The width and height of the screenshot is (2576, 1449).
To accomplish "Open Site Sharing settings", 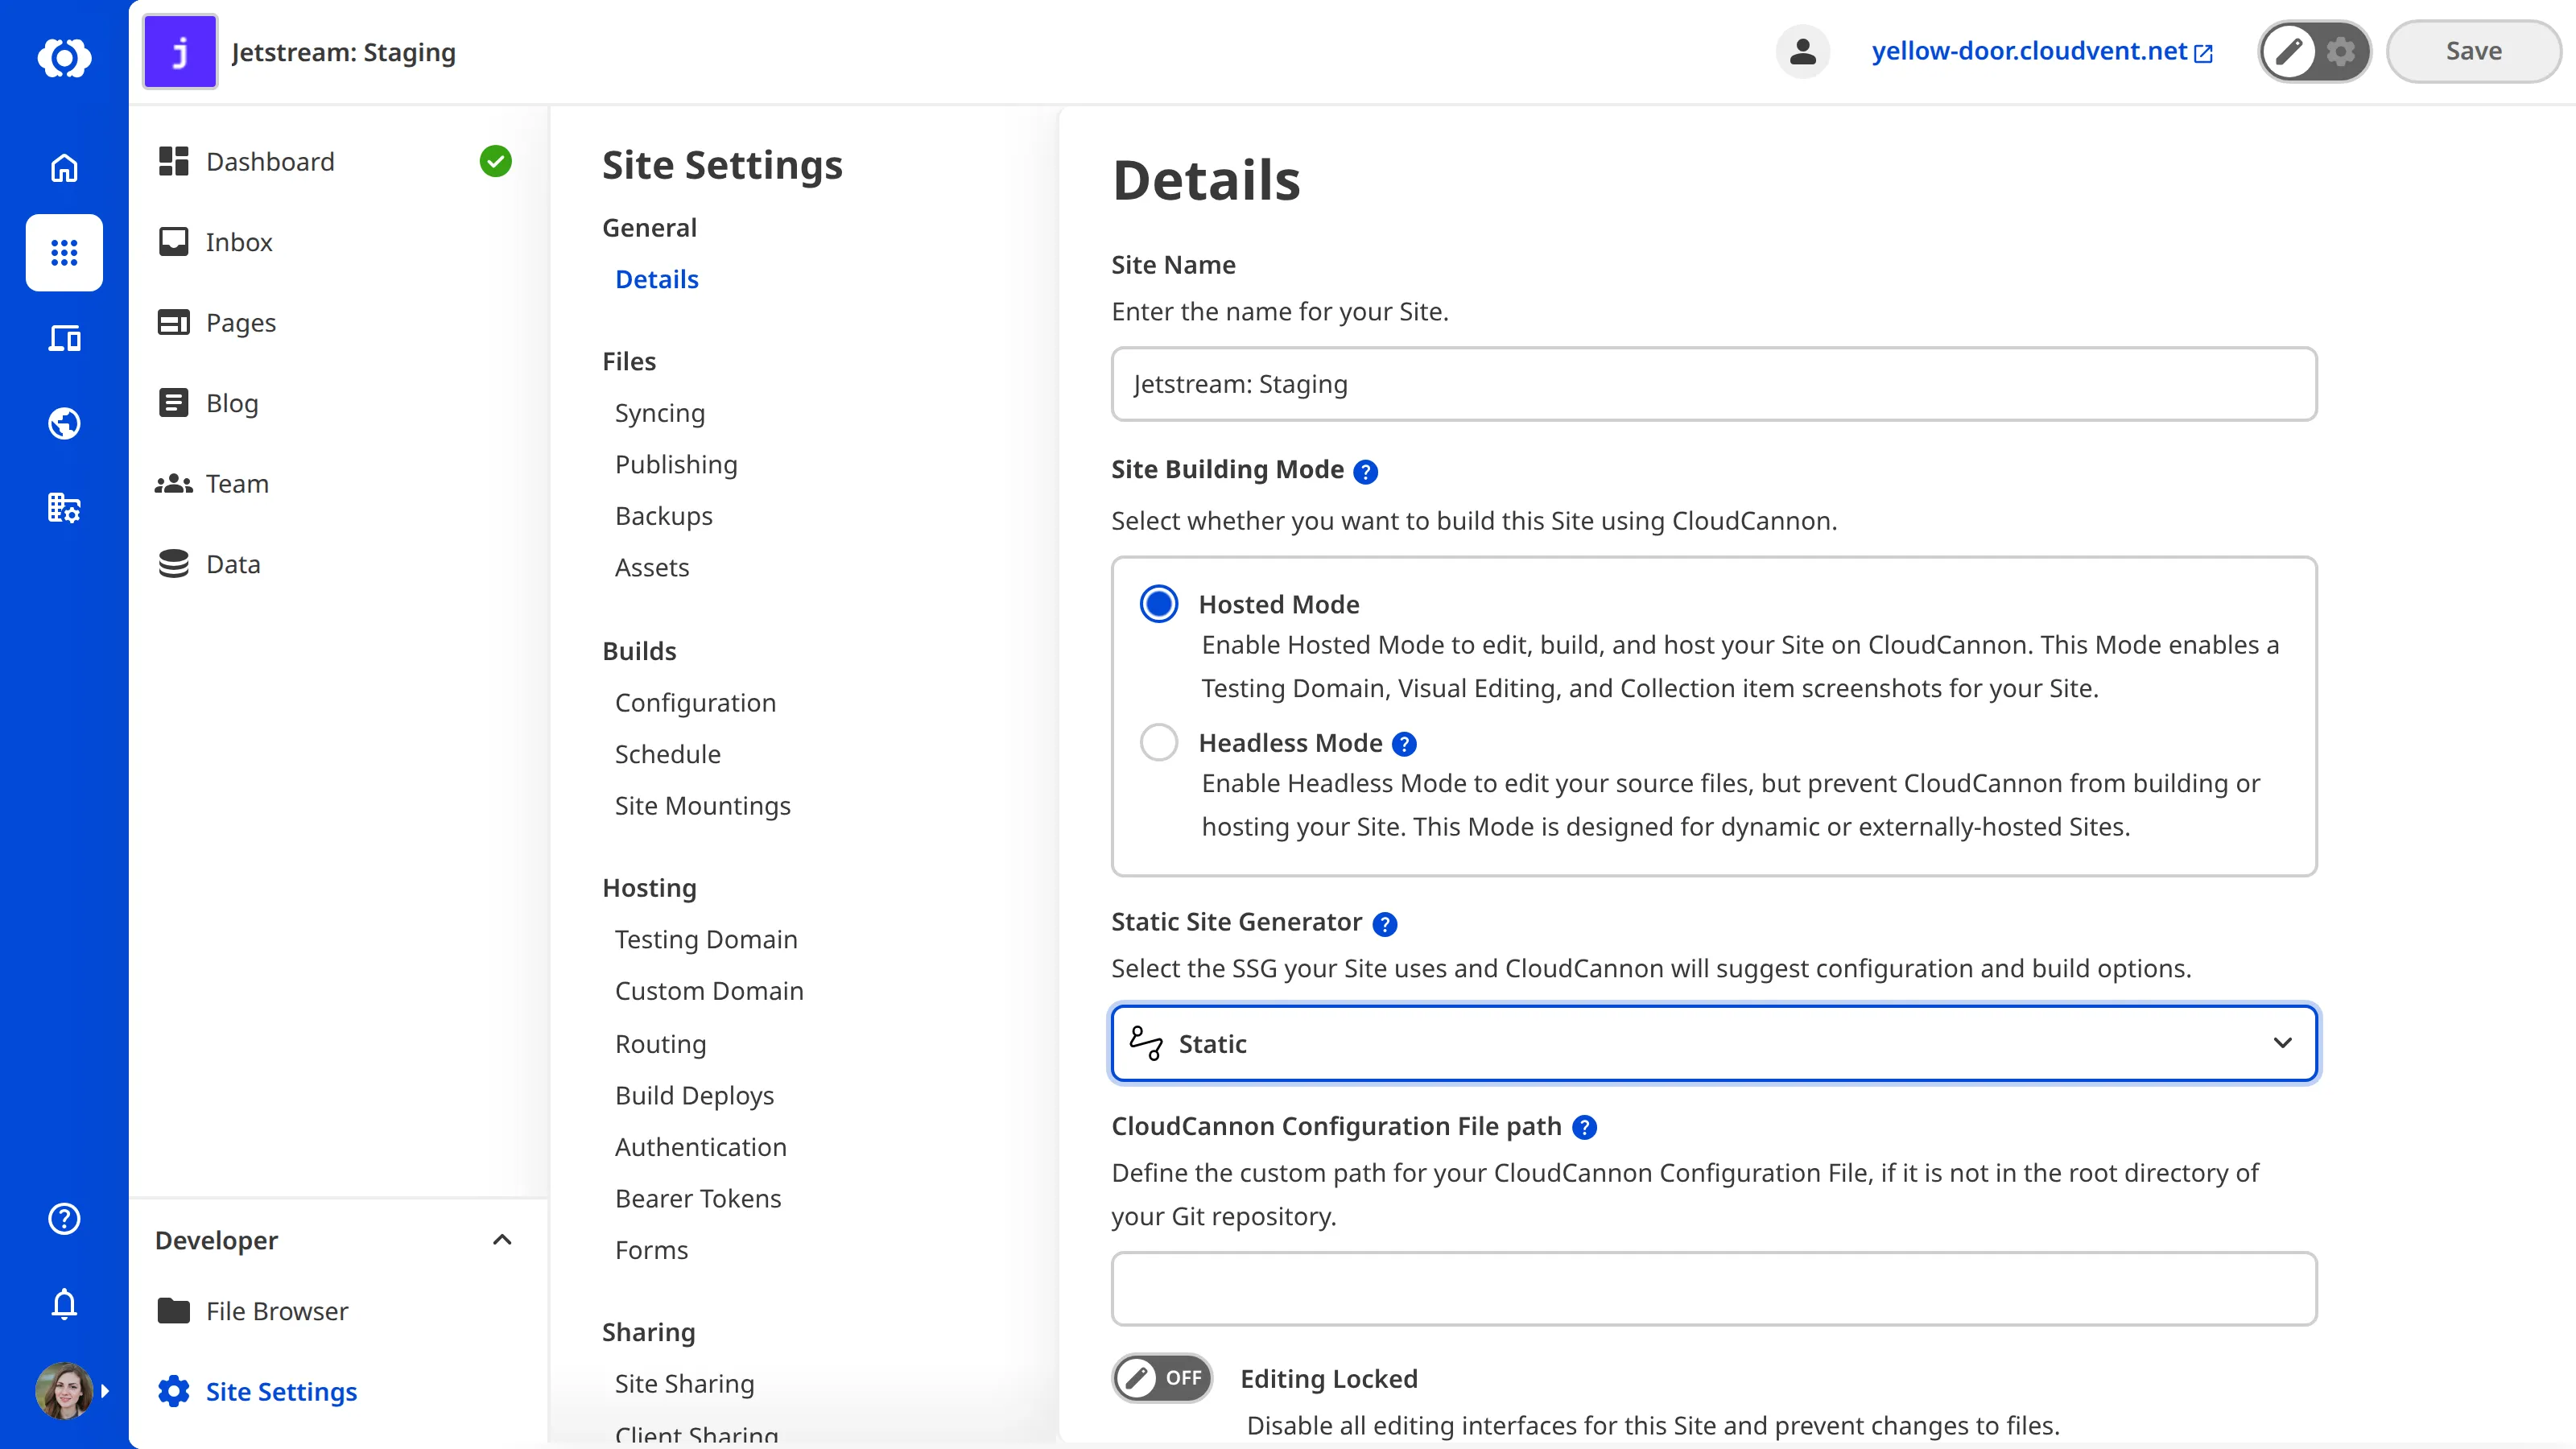I will click(684, 1384).
